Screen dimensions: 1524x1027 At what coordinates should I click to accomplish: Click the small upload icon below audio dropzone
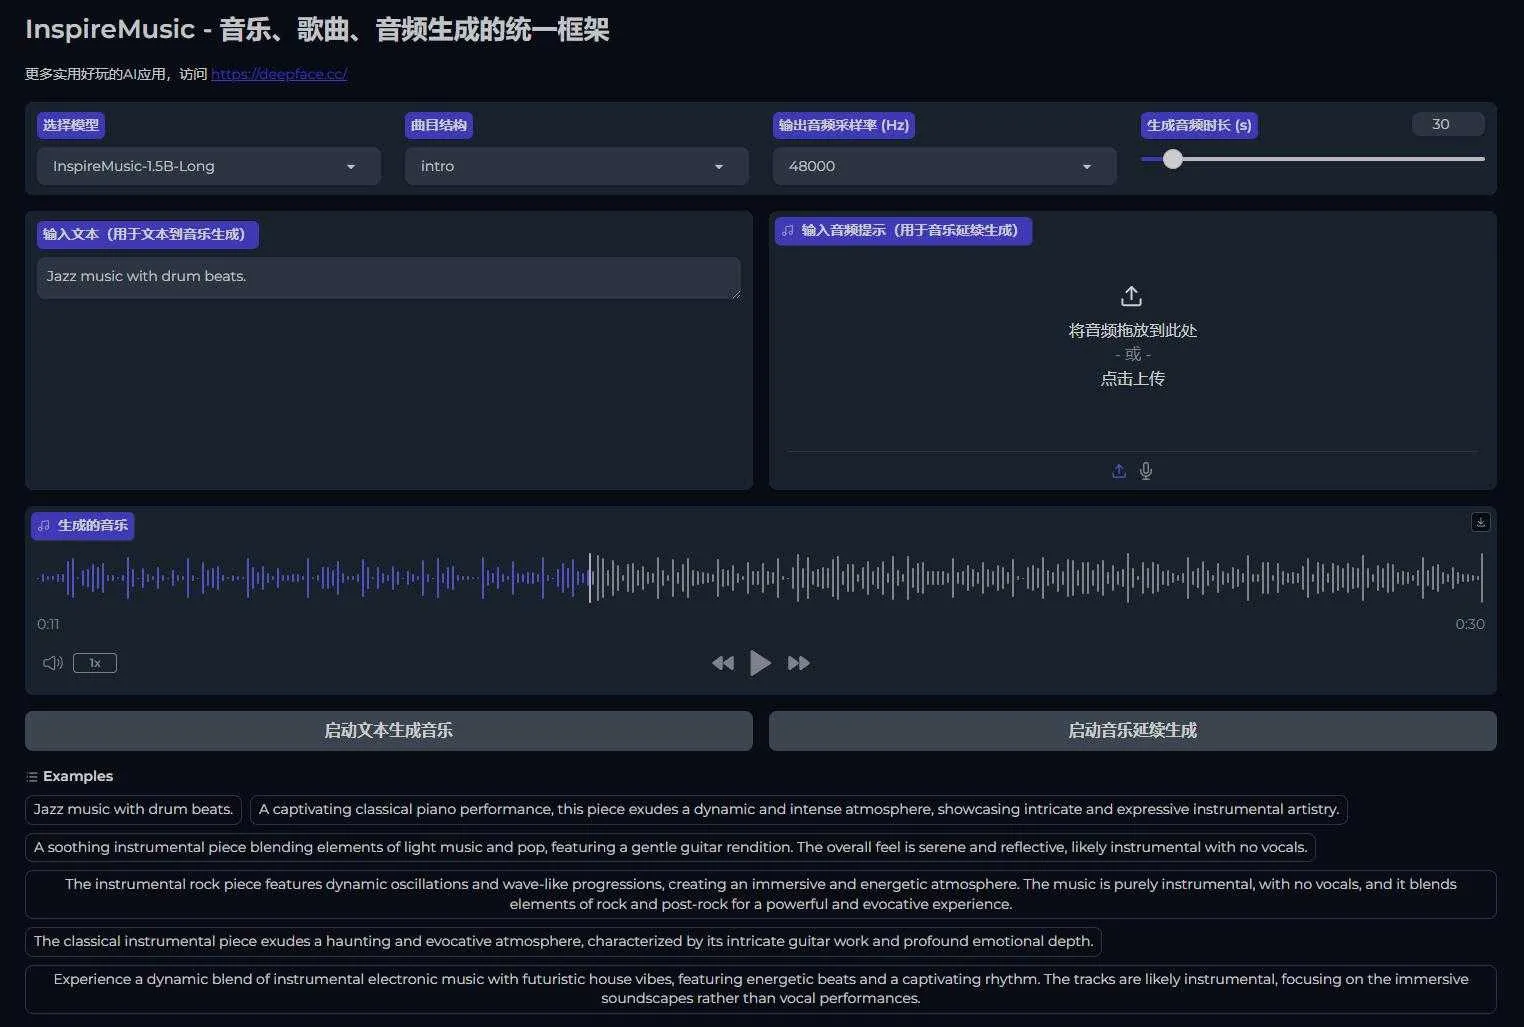[1119, 471]
